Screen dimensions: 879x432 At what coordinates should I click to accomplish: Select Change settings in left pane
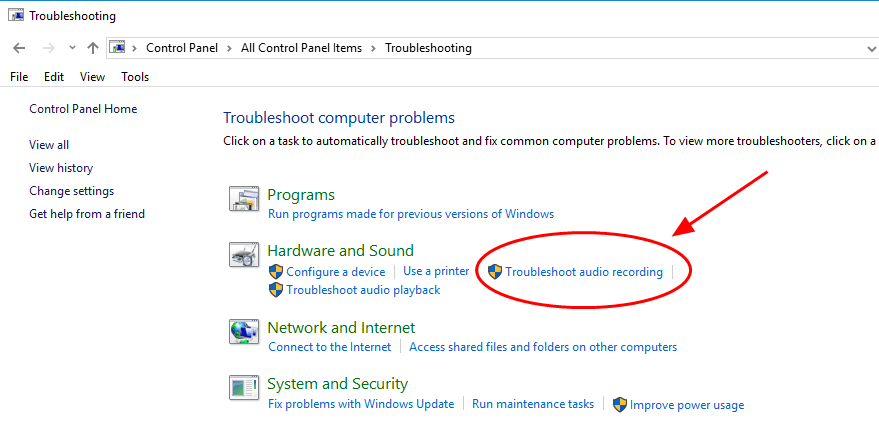coord(72,191)
